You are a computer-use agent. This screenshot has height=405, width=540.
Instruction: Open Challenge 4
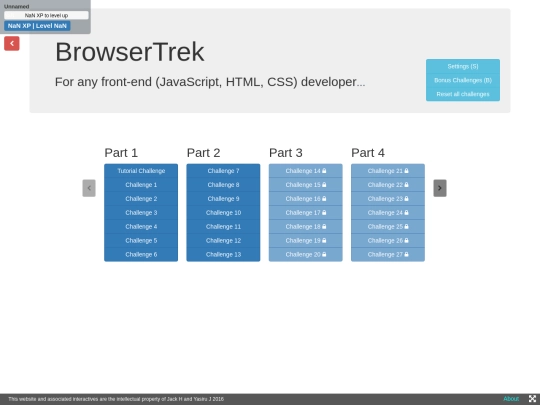141,227
